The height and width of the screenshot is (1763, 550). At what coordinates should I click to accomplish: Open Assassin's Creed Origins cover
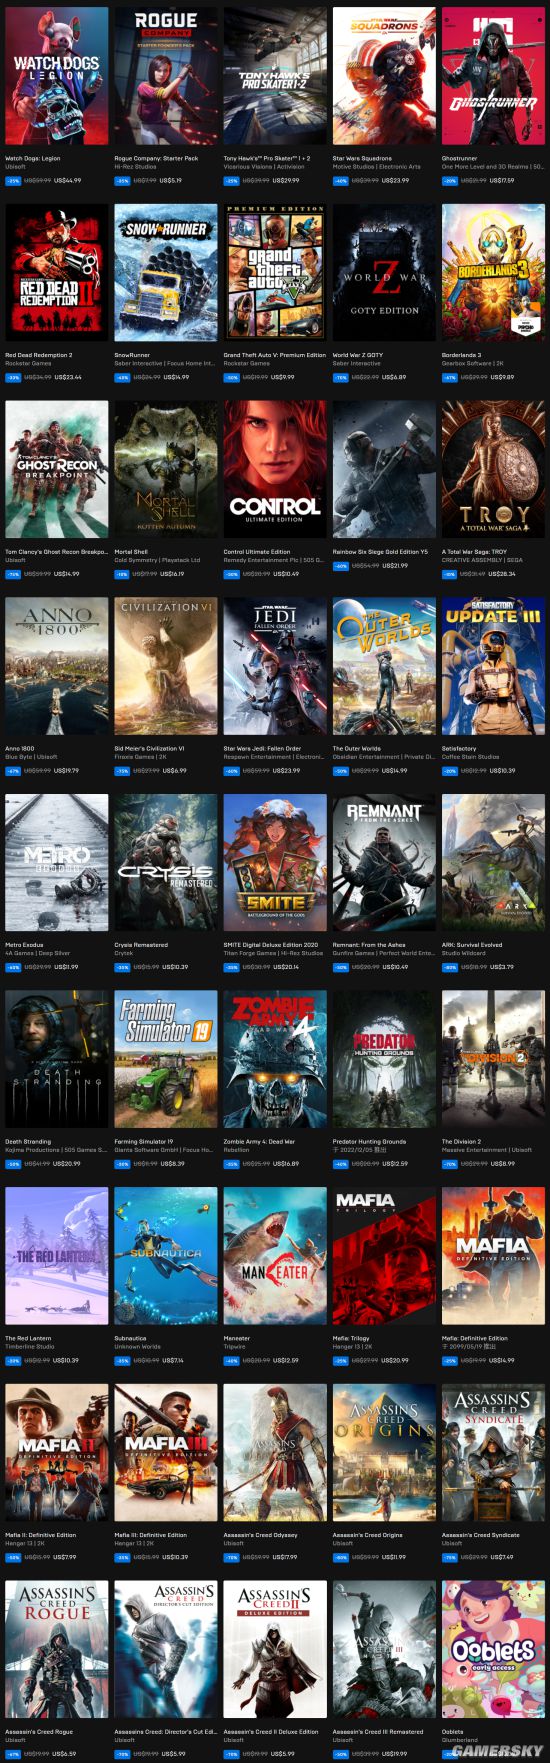[384, 1453]
